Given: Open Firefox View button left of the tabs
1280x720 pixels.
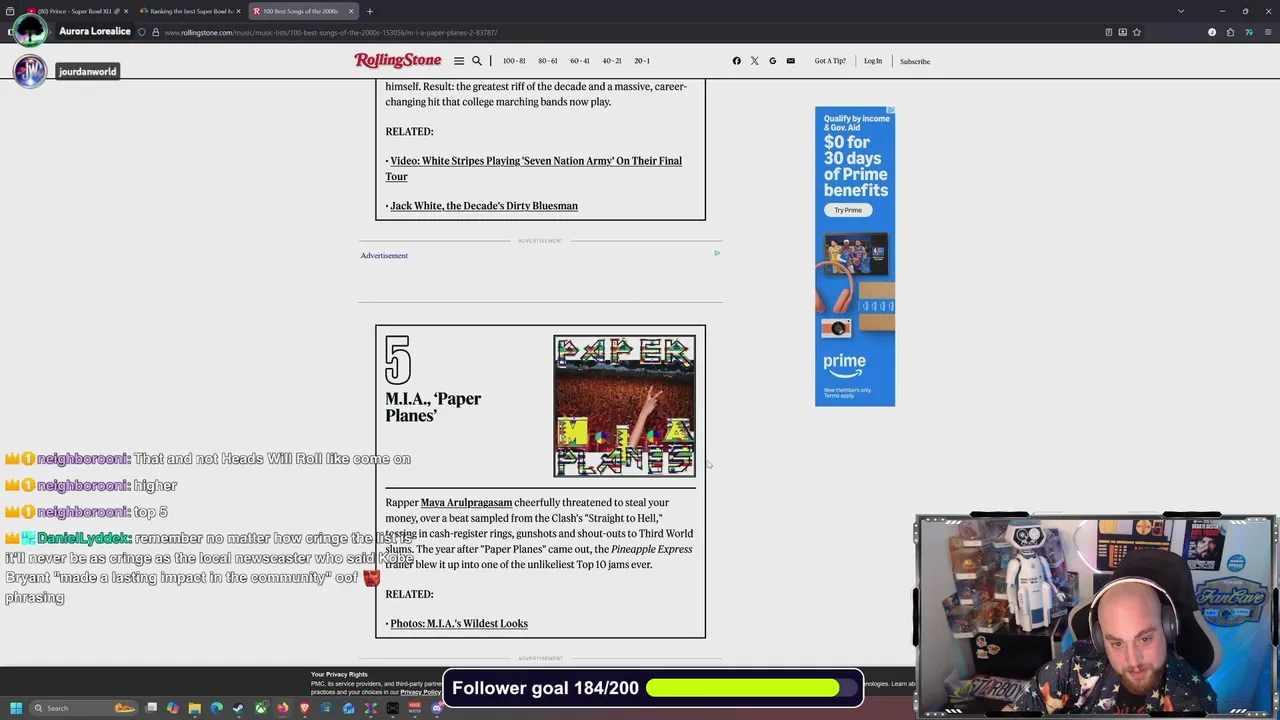Looking at the screenshot, I should pos(10,11).
